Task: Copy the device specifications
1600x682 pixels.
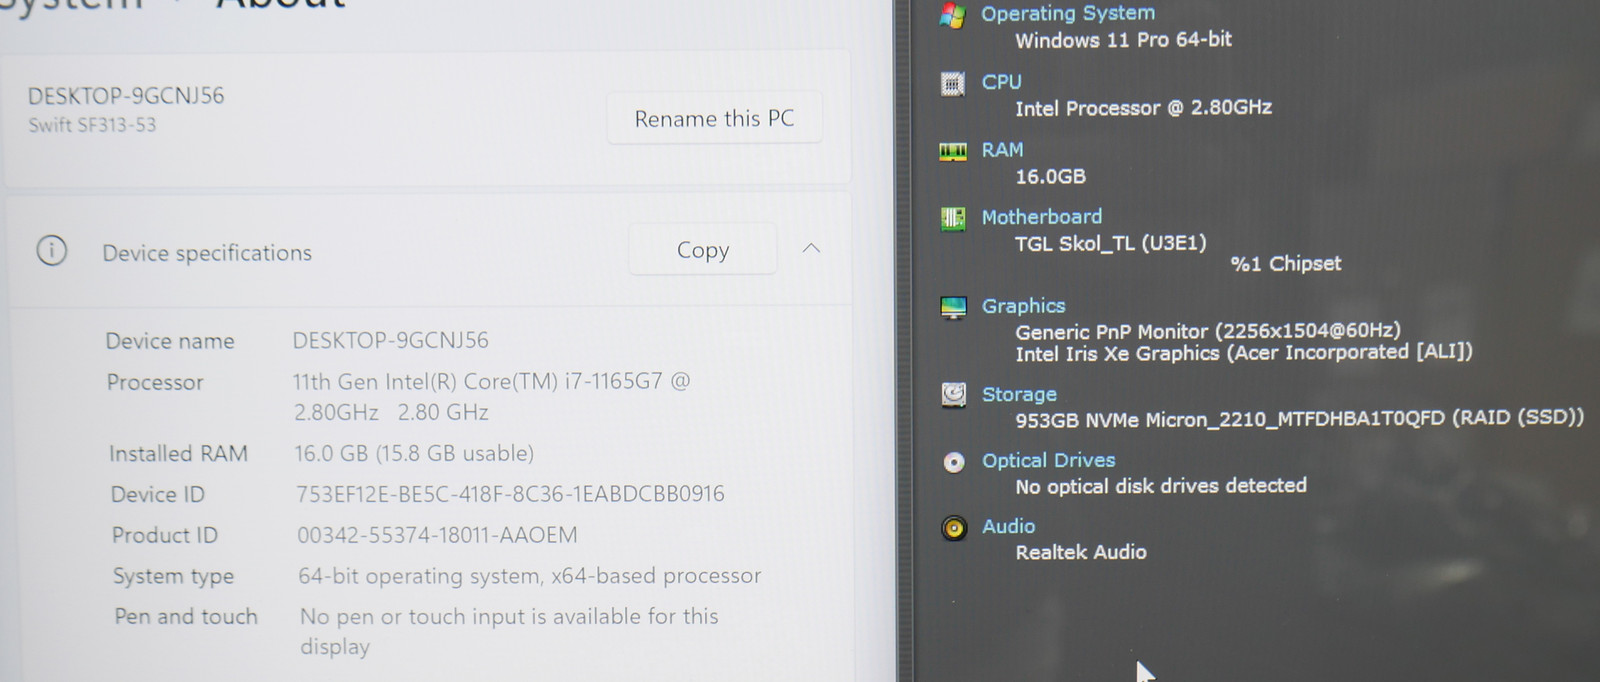Action: tap(703, 249)
